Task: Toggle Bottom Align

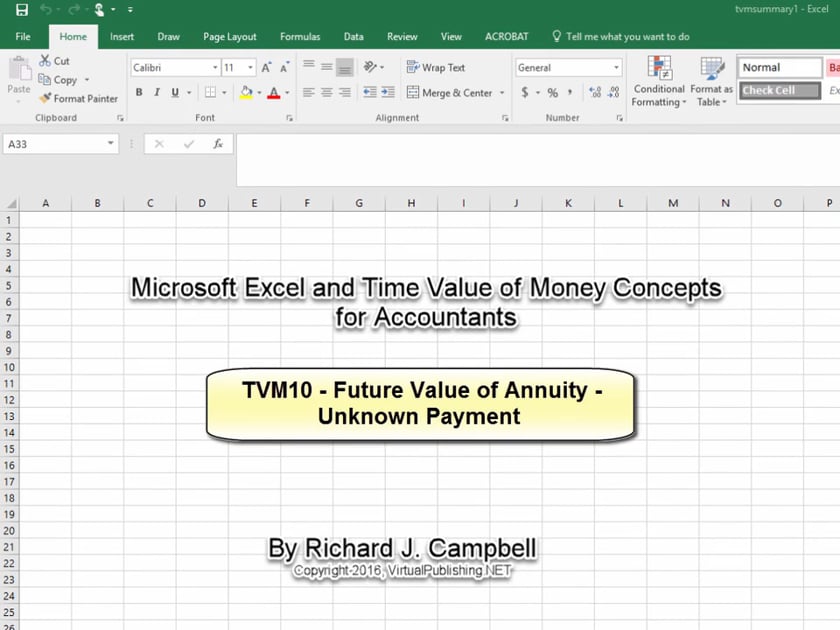Action: tap(345, 66)
